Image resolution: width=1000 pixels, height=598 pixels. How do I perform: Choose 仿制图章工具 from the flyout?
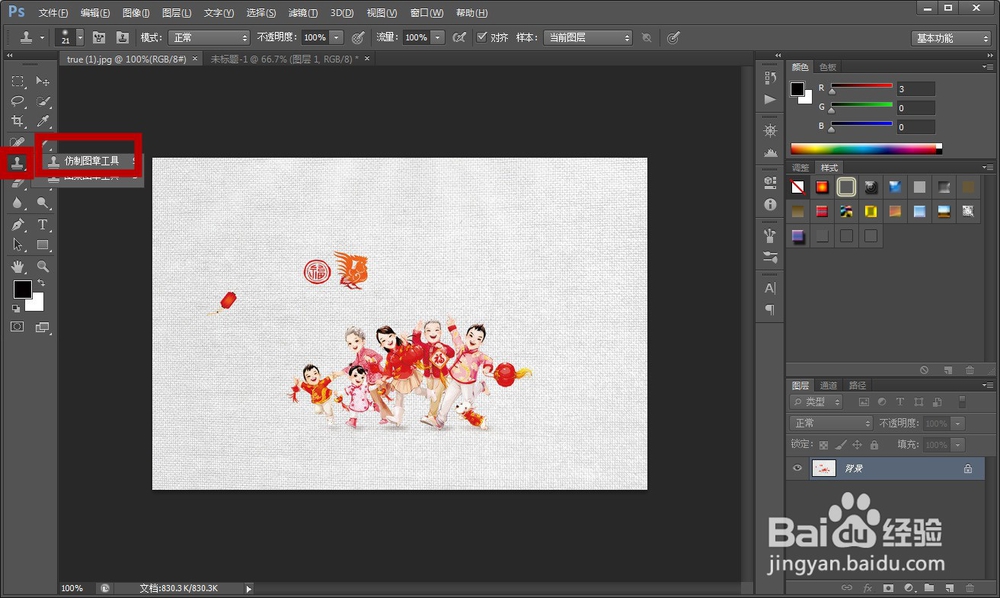point(92,161)
